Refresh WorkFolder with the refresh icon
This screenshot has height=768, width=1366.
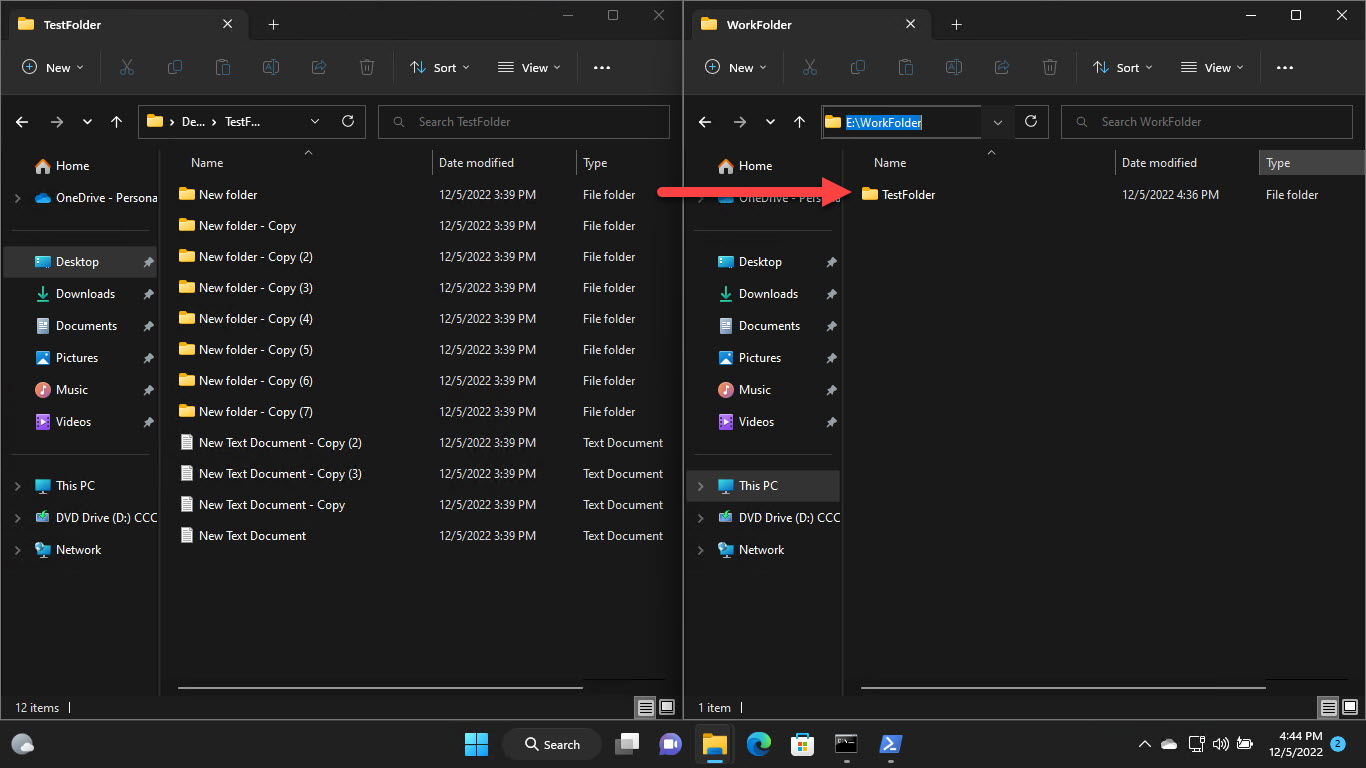click(x=1031, y=121)
